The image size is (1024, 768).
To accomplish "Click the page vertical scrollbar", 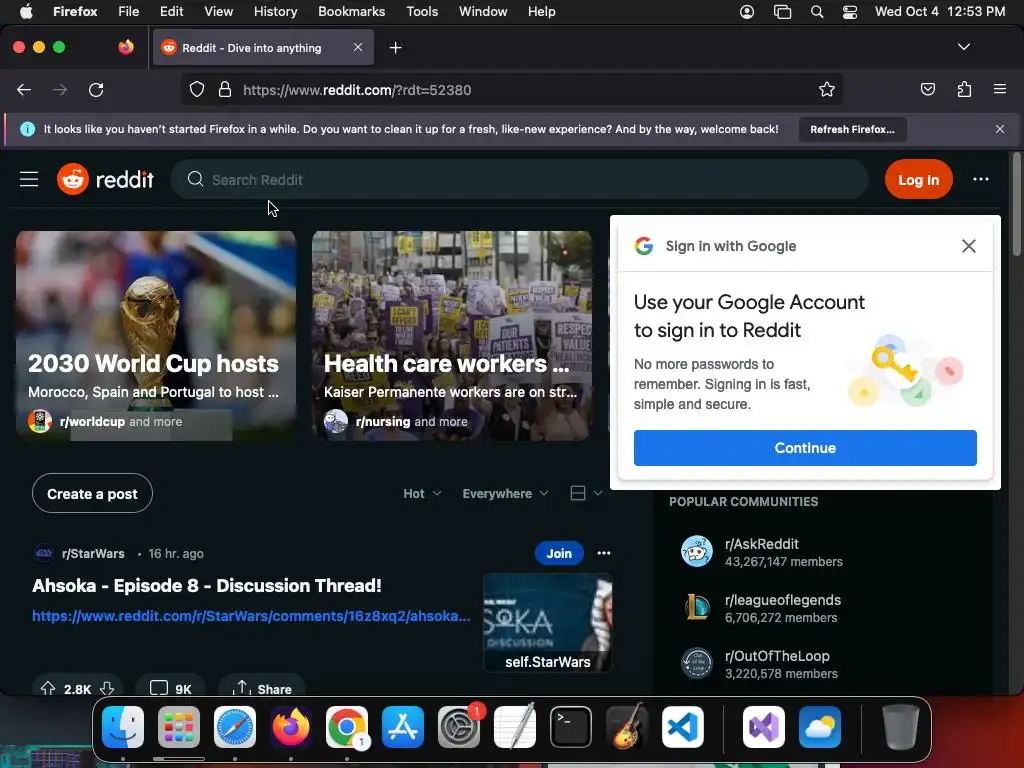I will 1016,204.
